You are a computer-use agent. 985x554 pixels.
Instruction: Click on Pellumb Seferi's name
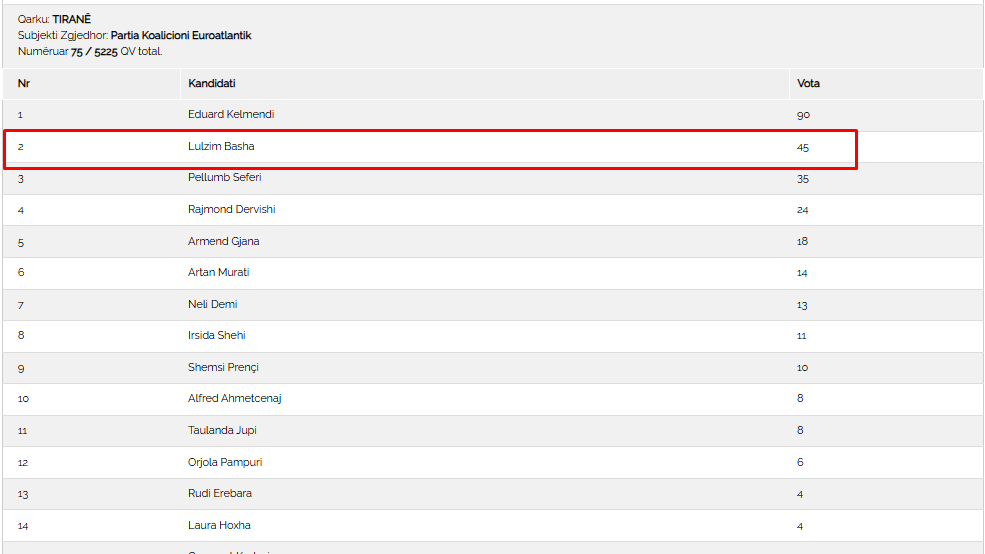point(225,177)
